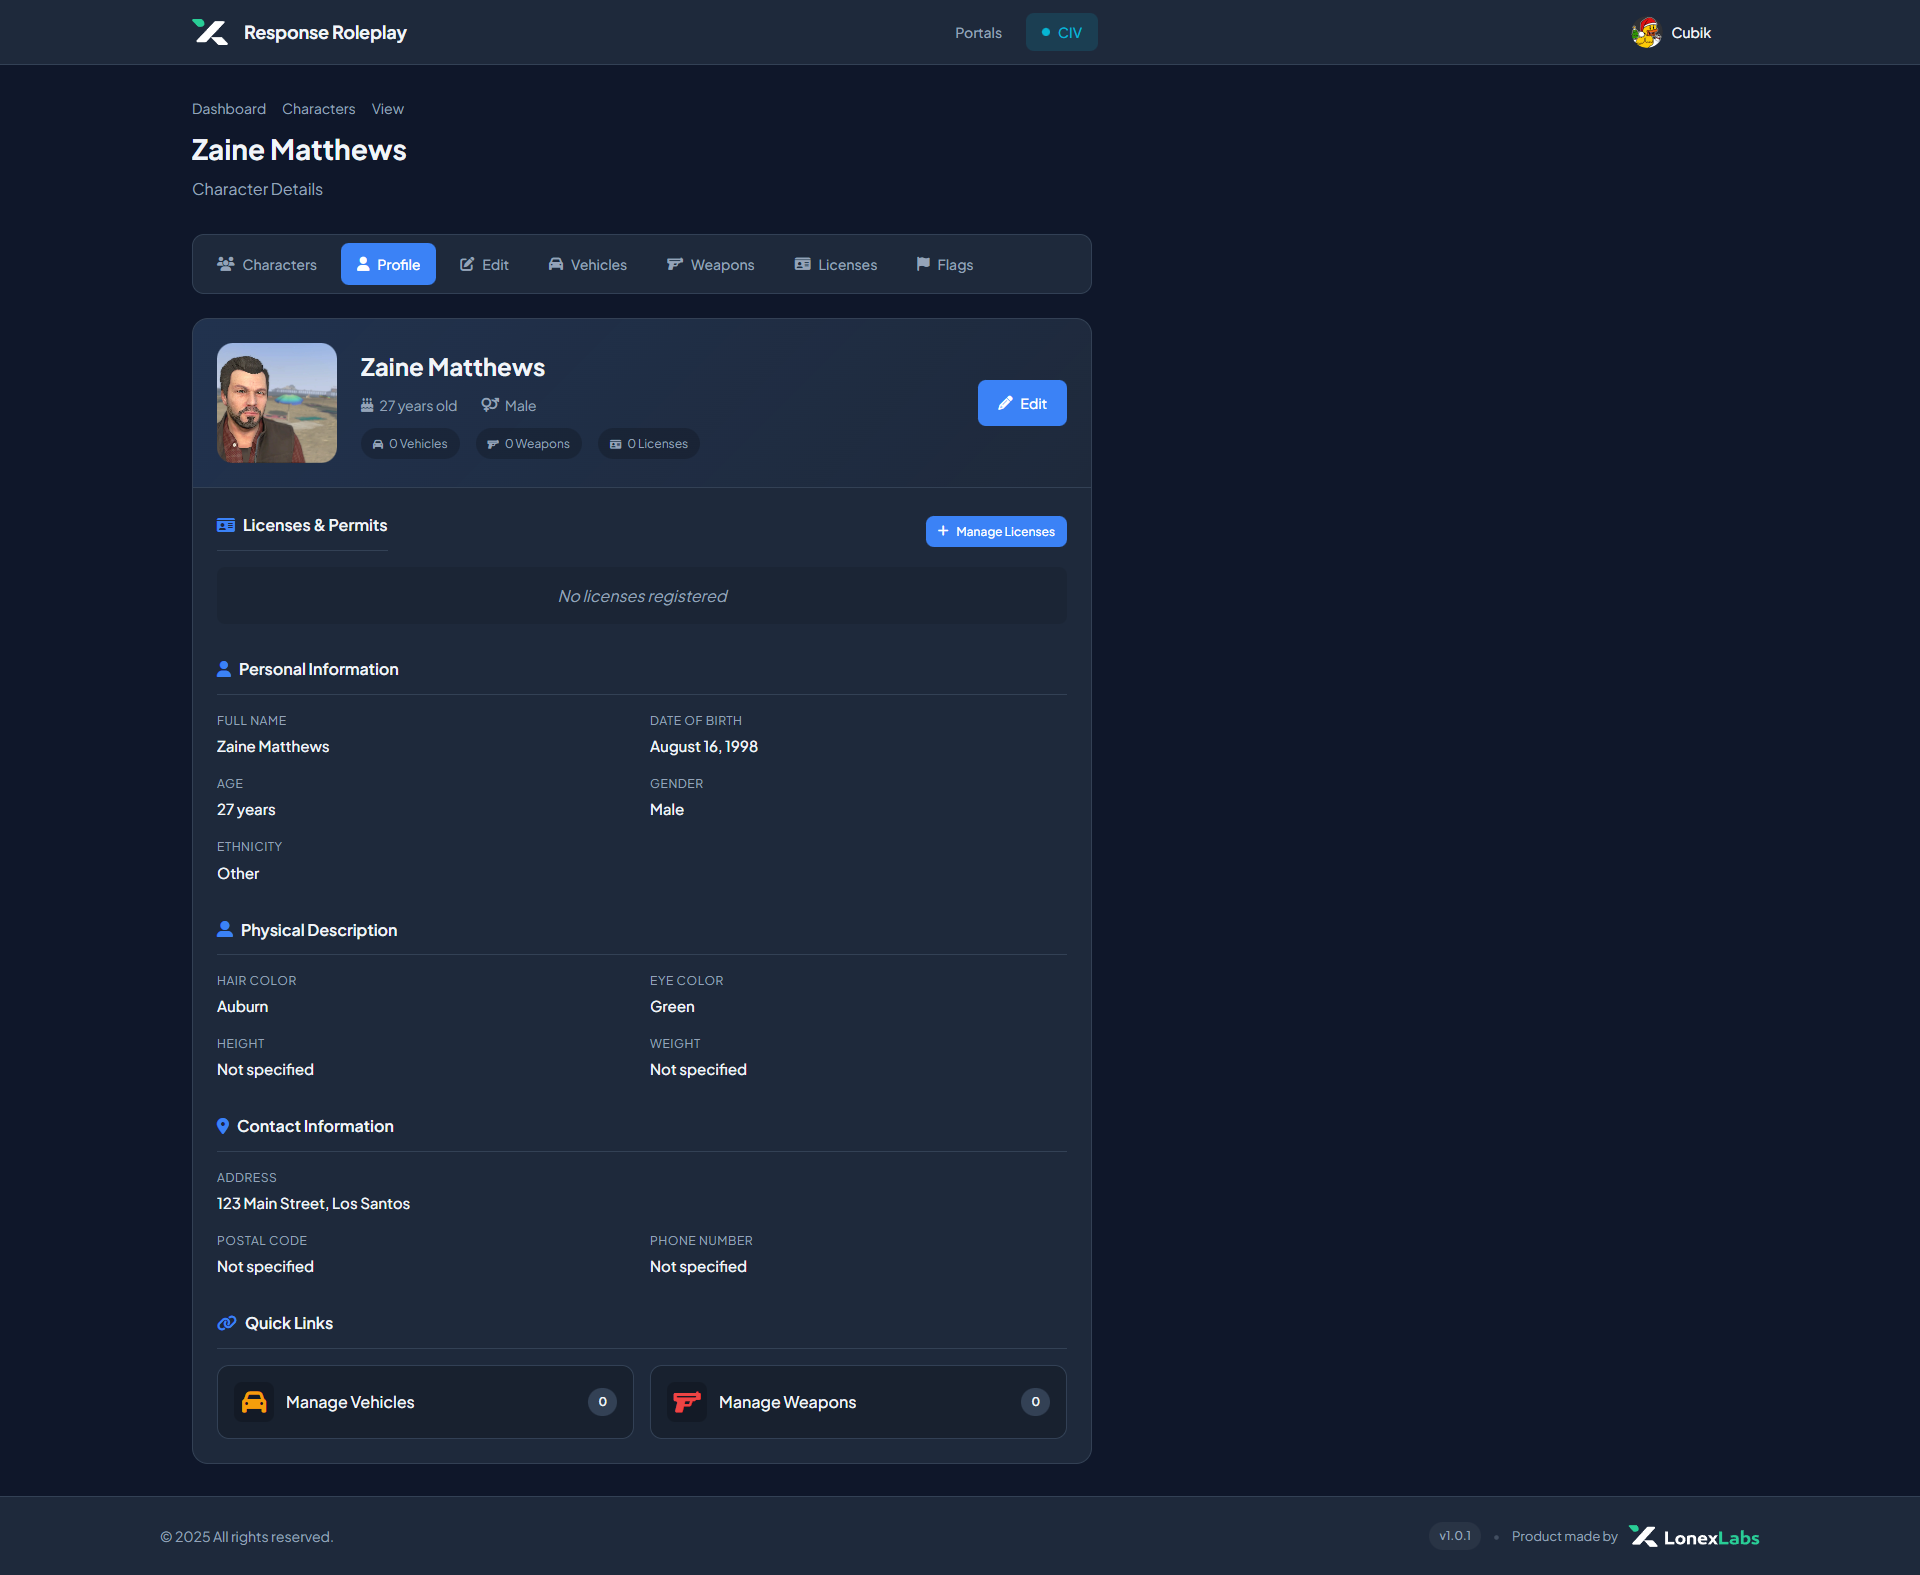Click the blue Edit button in profile header
This screenshot has width=1920, height=1575.
point(1022,403)
